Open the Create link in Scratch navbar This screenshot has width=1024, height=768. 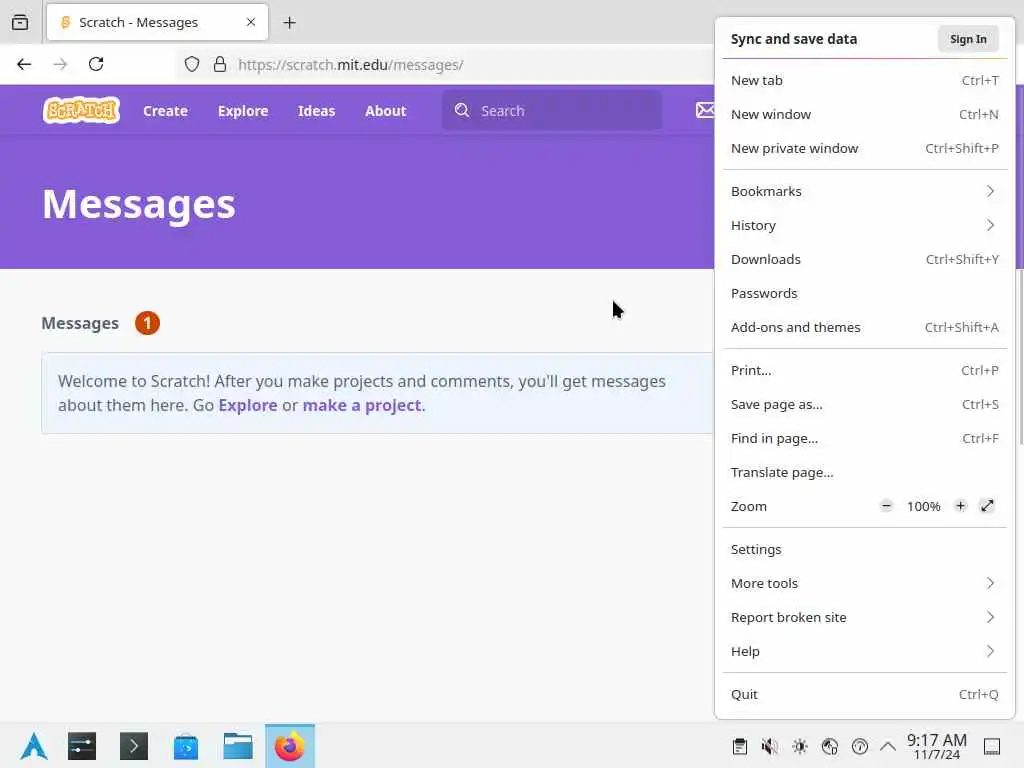pyautogui.click(x=165, y=110)
